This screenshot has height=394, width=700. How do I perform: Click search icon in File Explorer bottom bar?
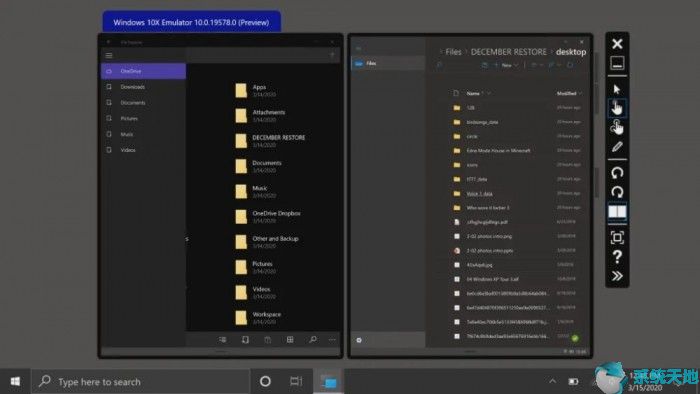[x=313, y=340]
